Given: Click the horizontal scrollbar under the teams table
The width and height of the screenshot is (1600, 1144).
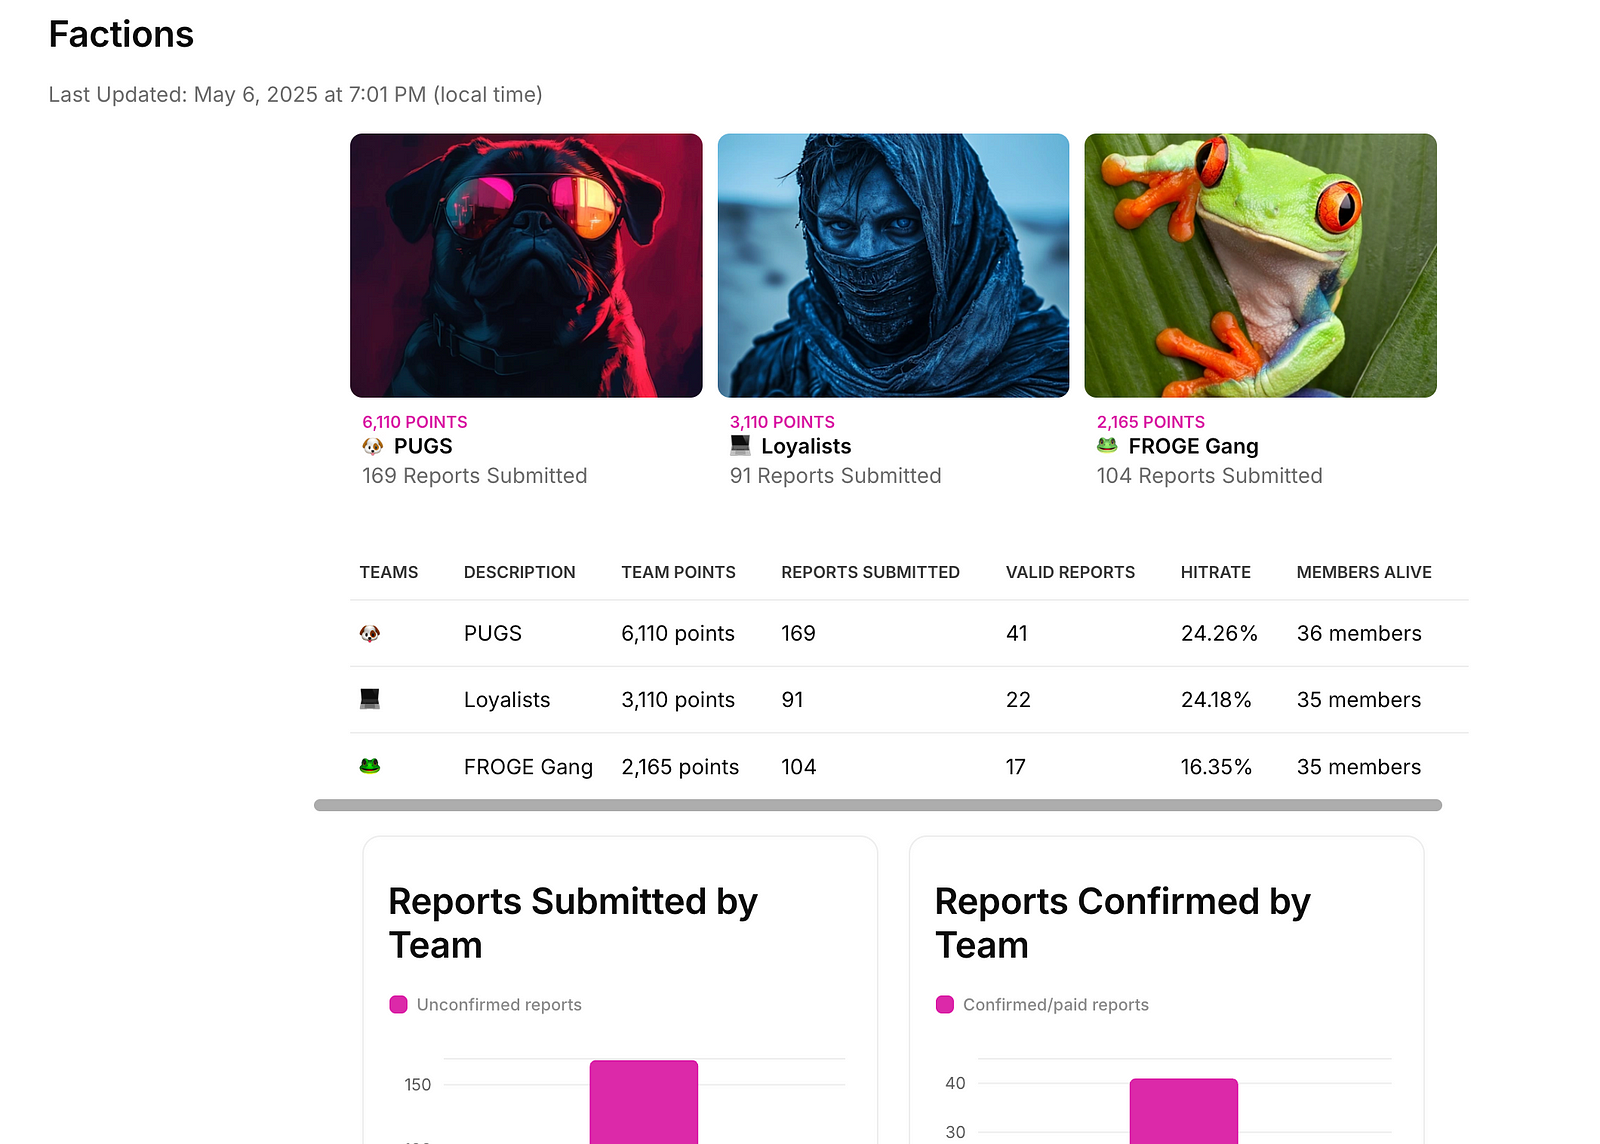Looking at the screenshot, I should pyautogui.click(x=878, y=805).
